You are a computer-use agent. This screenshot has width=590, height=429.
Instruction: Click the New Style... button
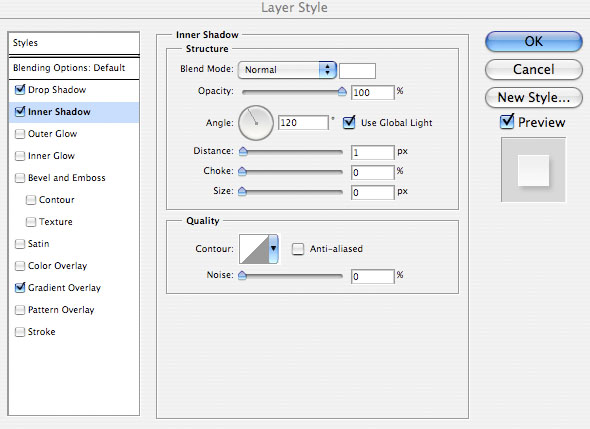534,97
